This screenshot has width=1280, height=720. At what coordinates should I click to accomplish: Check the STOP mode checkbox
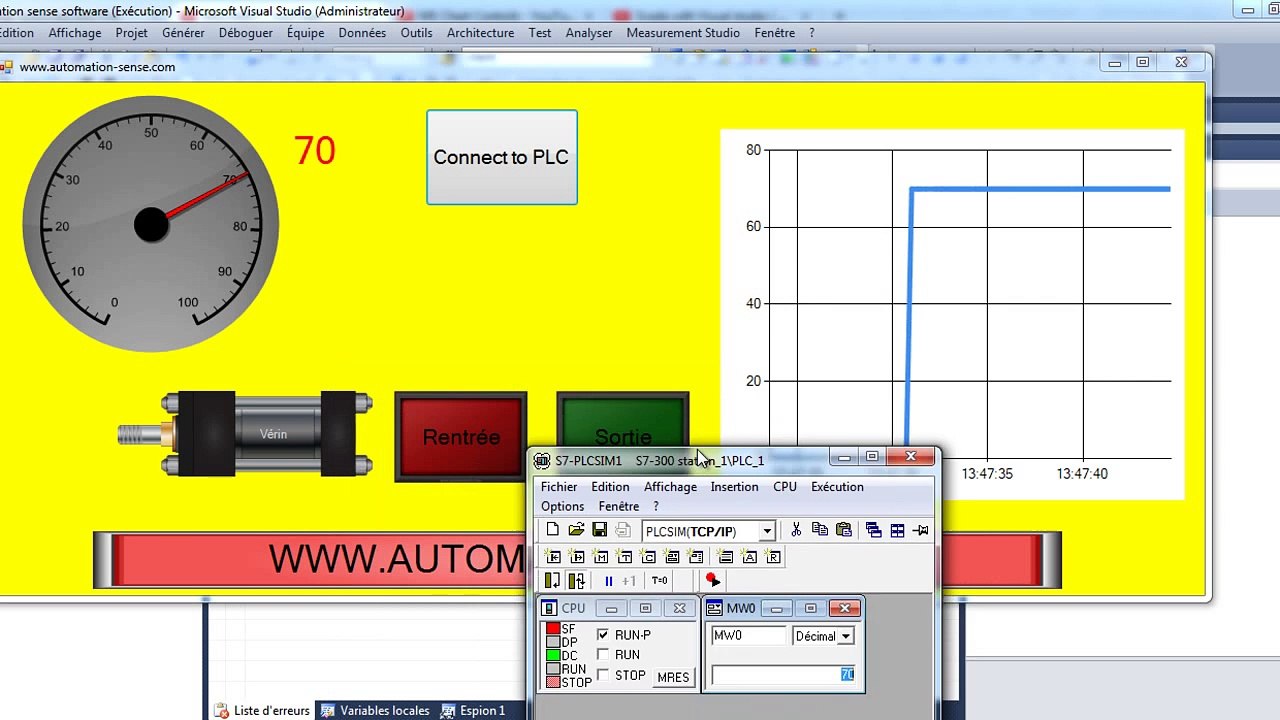coord(603,676)
